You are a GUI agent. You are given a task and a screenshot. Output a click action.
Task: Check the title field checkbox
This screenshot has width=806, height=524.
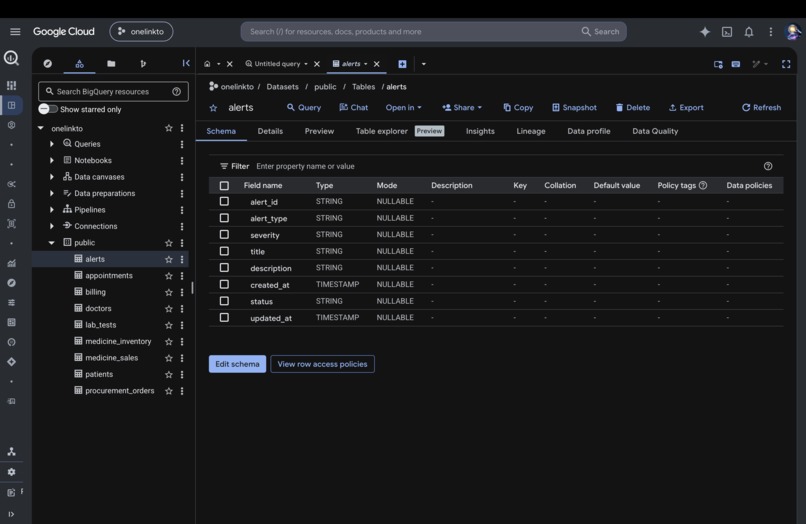224,251
